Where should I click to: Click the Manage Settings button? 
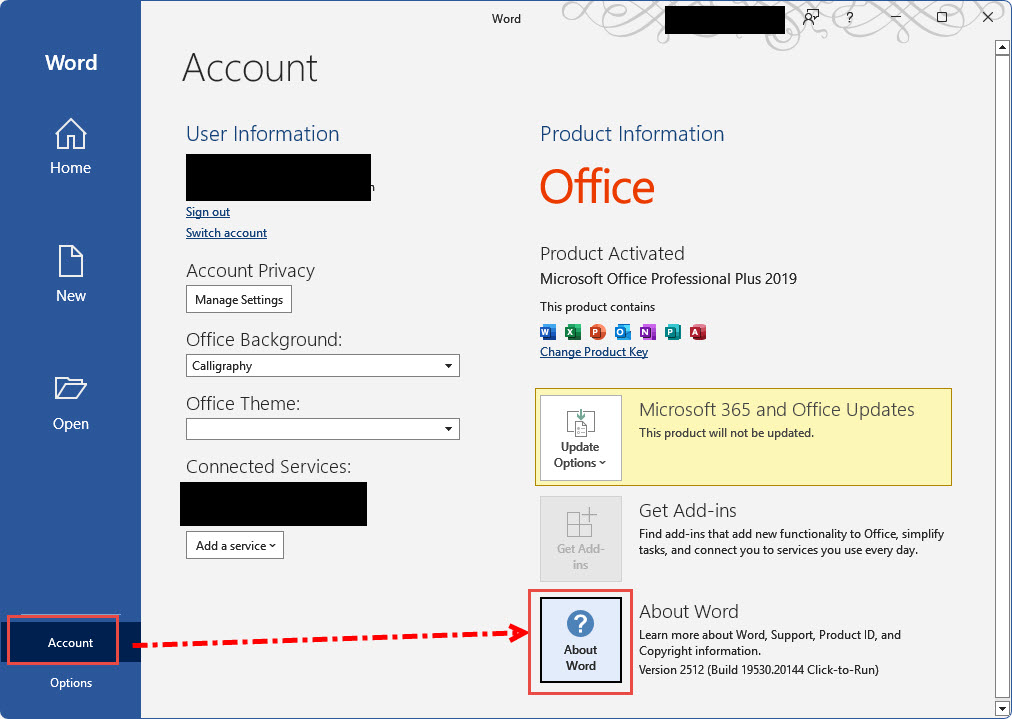239,299
